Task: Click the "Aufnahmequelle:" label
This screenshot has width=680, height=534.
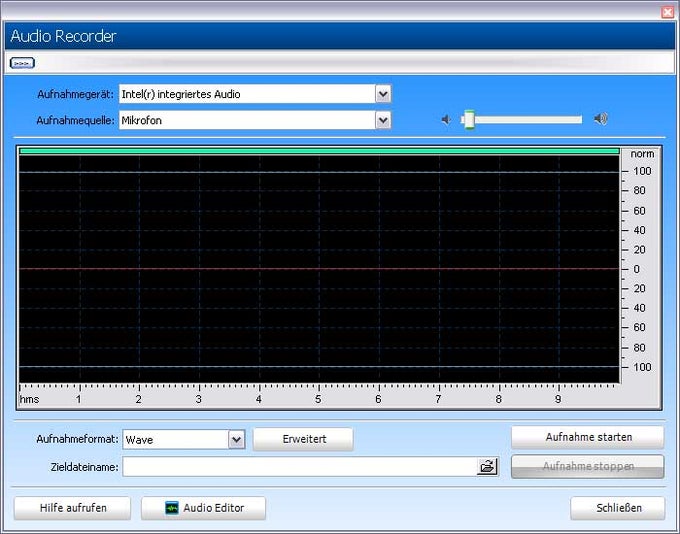Action: point(75,120)
